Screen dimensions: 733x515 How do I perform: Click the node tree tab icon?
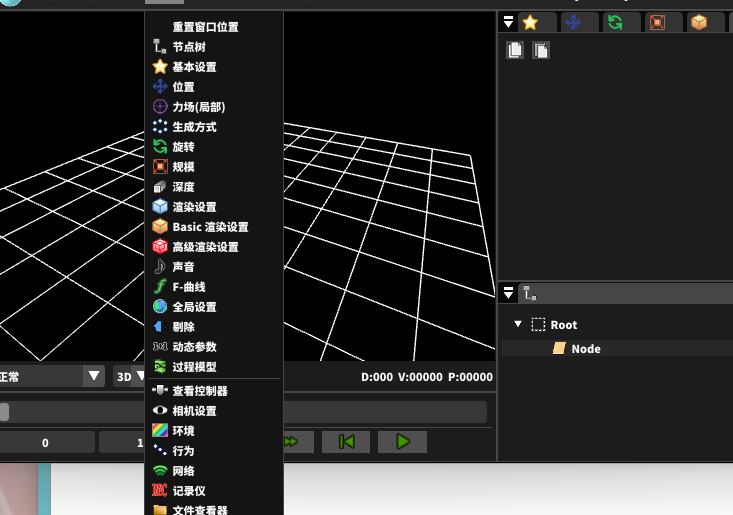coord(530,293)
